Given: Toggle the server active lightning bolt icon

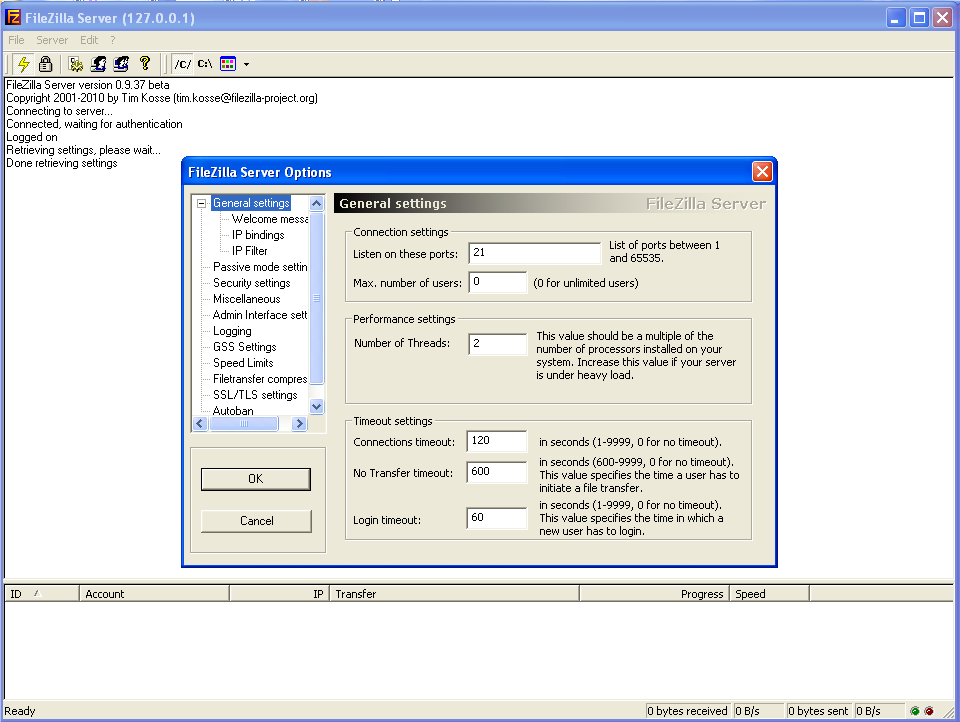Looking at the screenshot, I should (25, 64).
